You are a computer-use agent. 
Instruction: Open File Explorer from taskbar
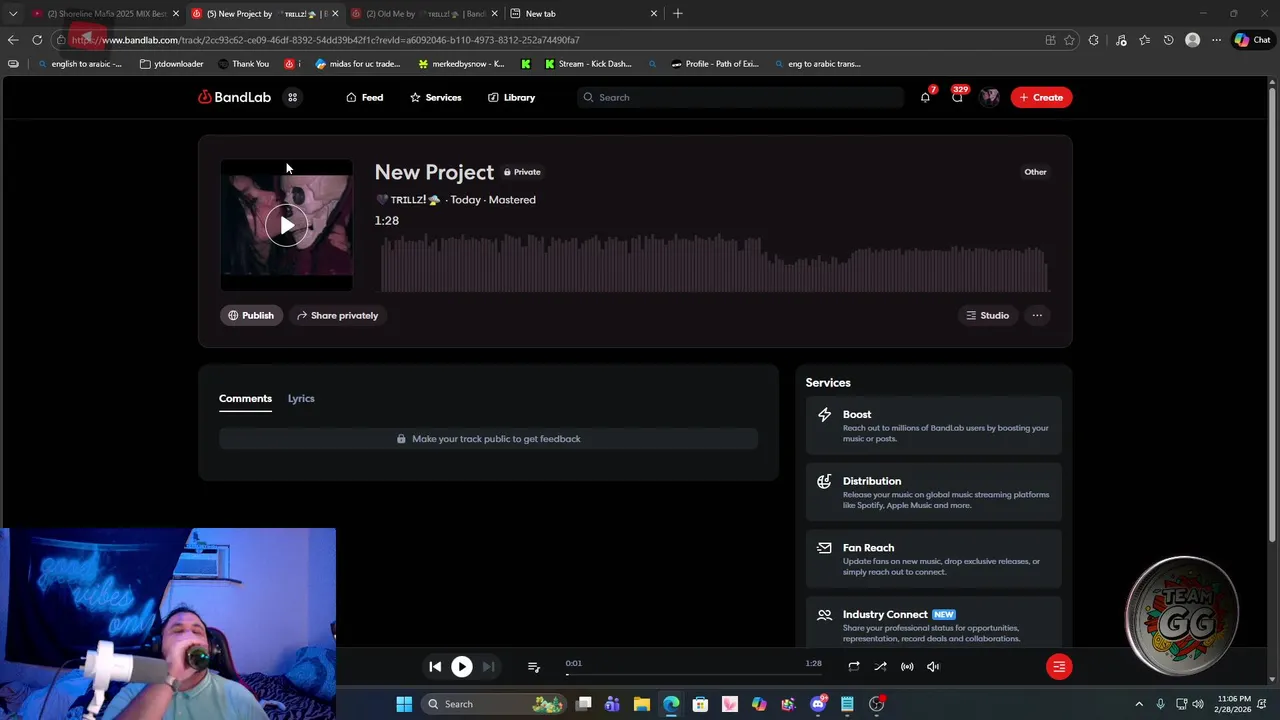(x=642, y=704)
